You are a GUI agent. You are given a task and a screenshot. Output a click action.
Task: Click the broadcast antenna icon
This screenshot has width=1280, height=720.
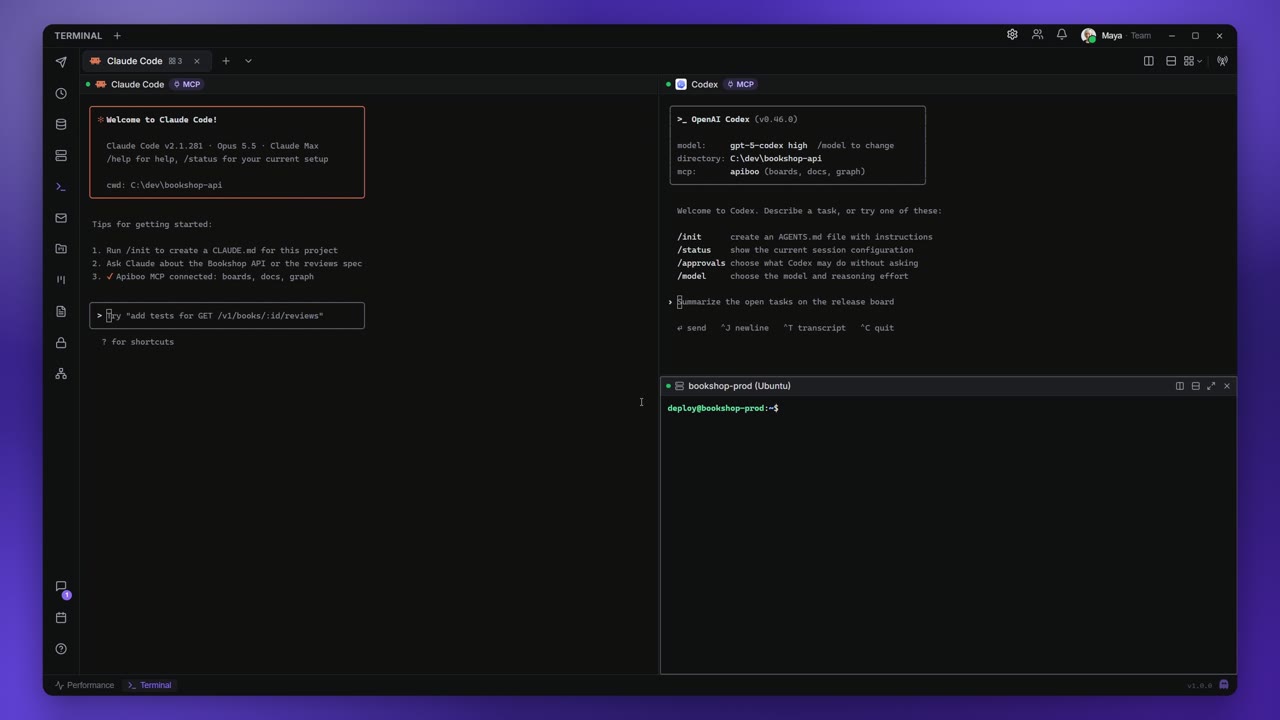pyautogui.click(x=1222, y=61)
